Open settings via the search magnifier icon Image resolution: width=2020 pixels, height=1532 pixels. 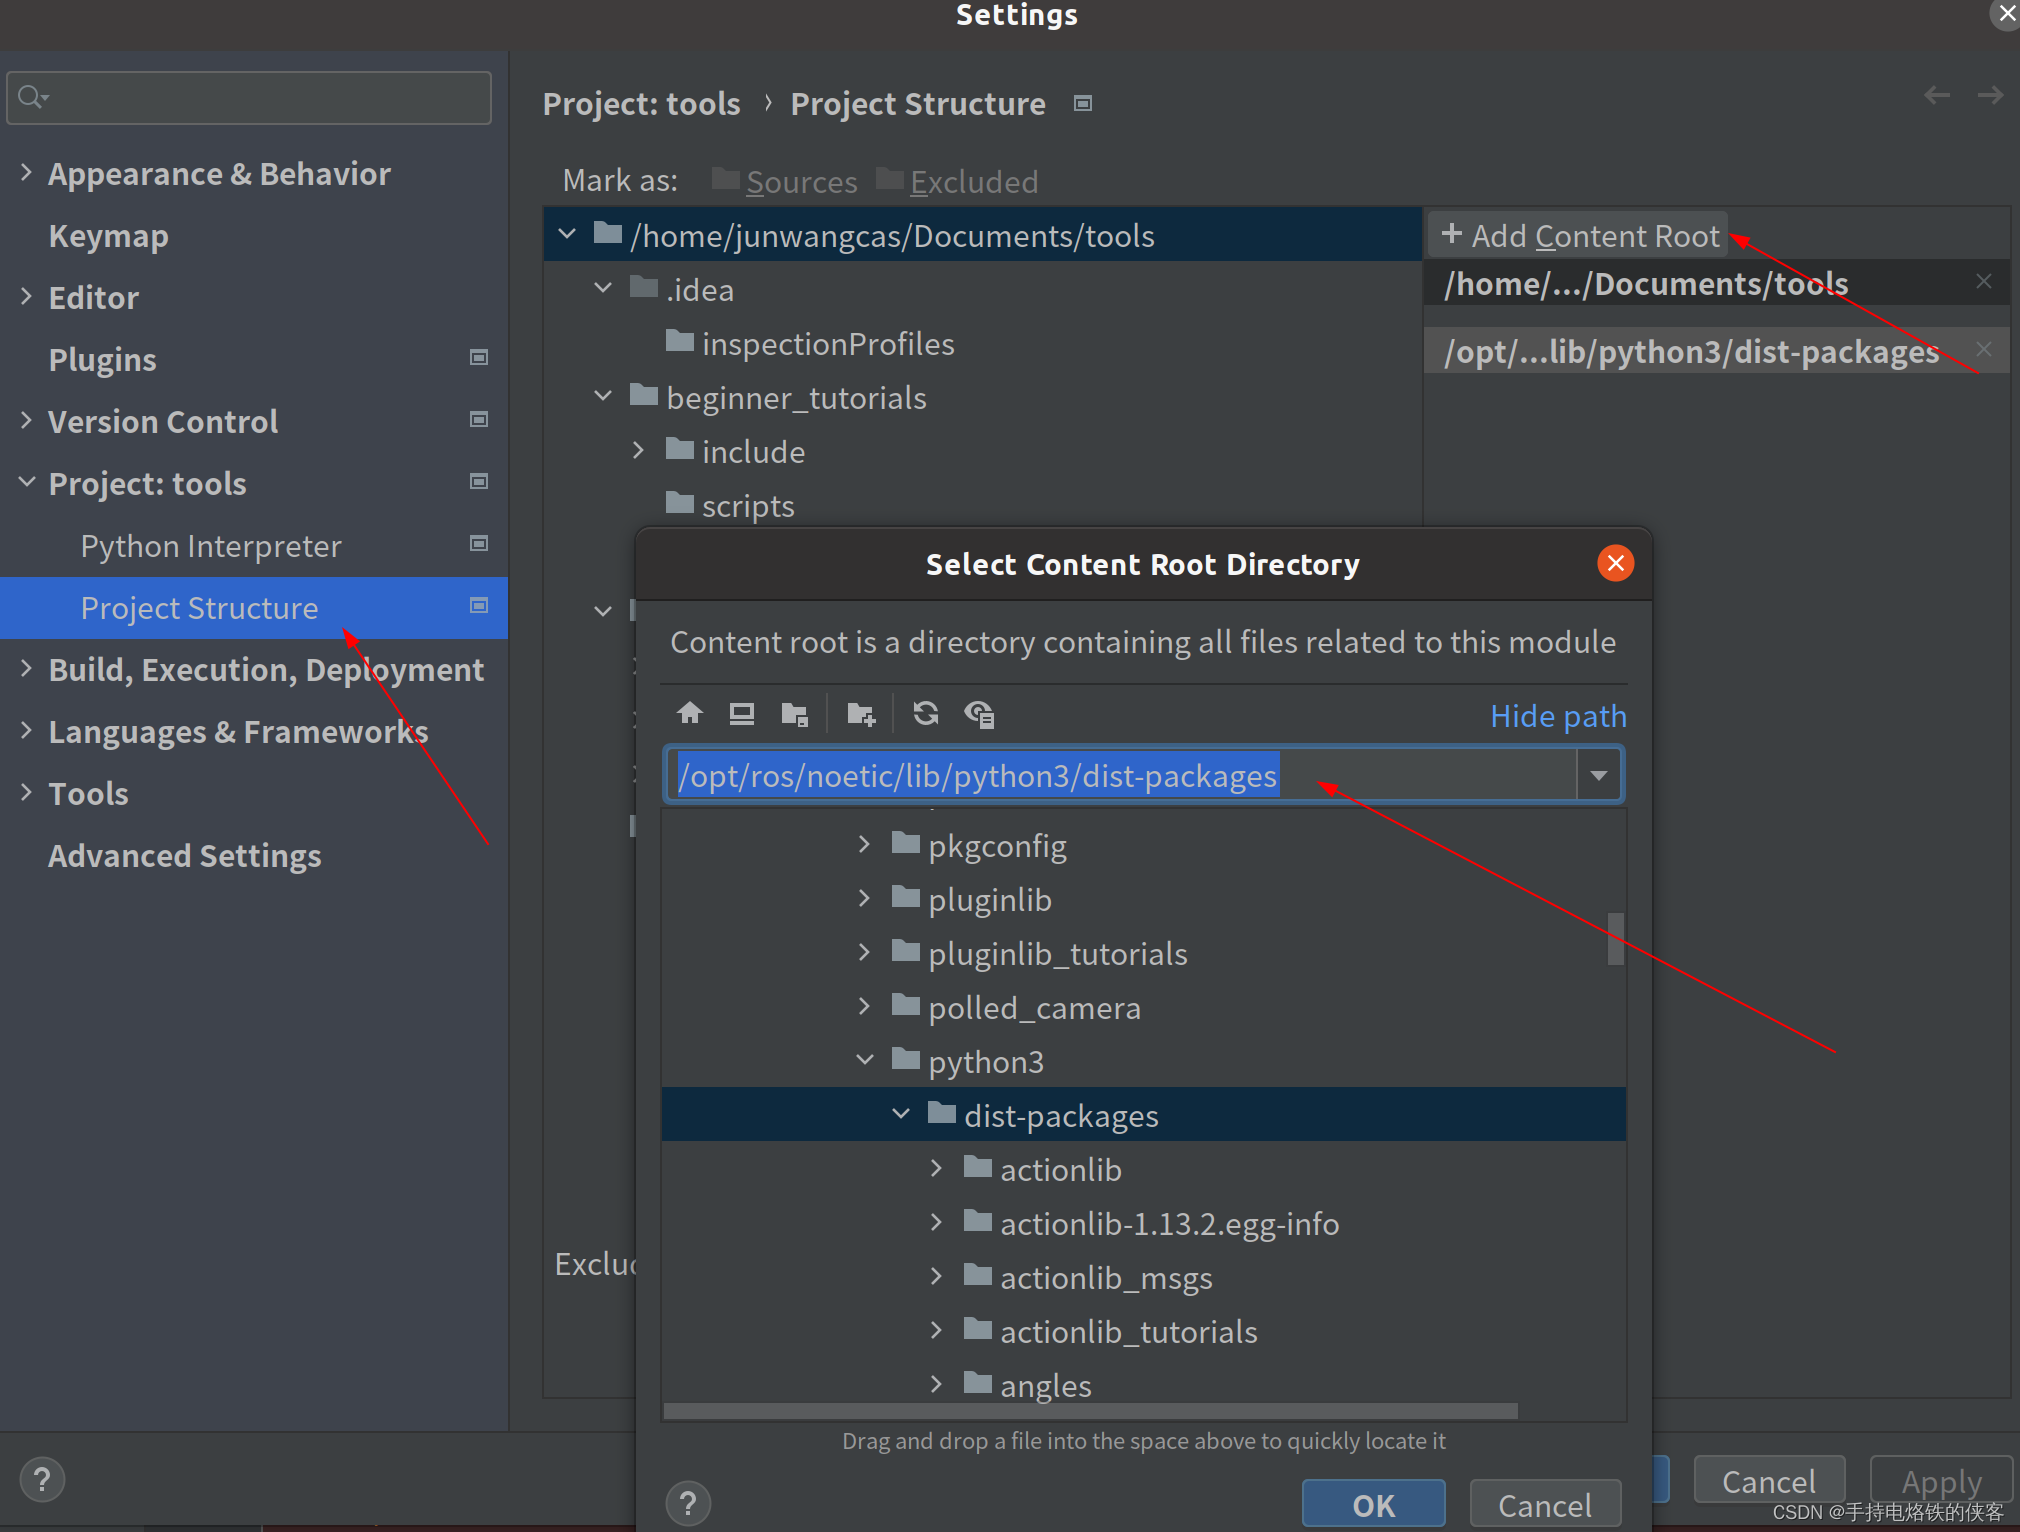point(31,96)
